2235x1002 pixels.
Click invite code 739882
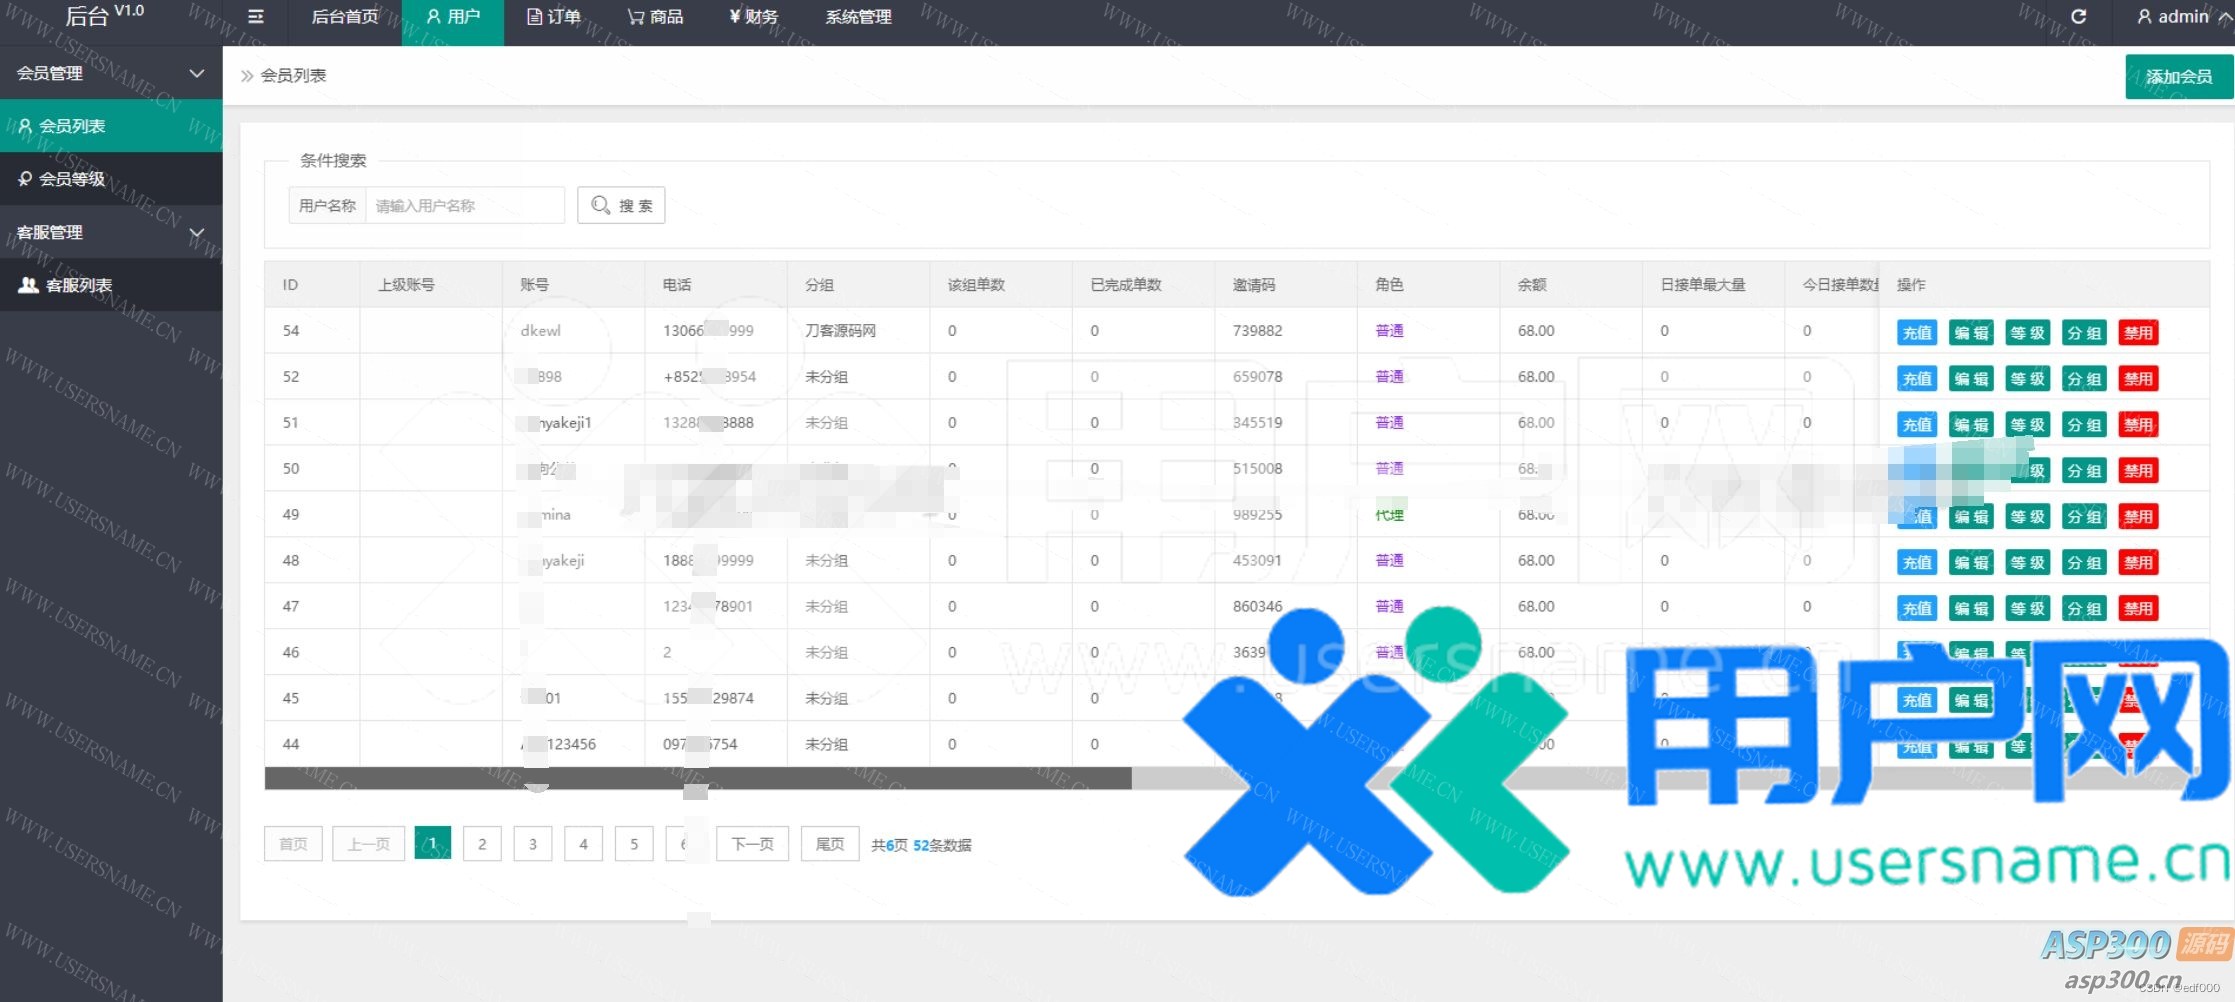coord(1257,331)
